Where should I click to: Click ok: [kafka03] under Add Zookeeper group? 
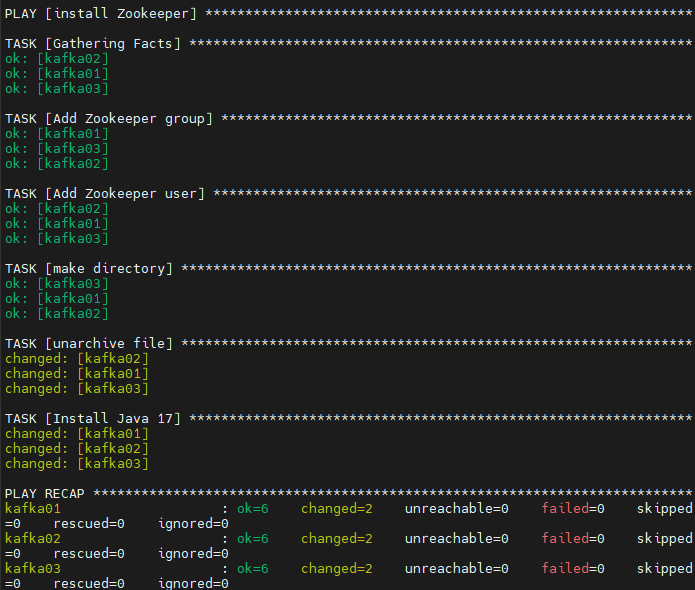[57, 148]
